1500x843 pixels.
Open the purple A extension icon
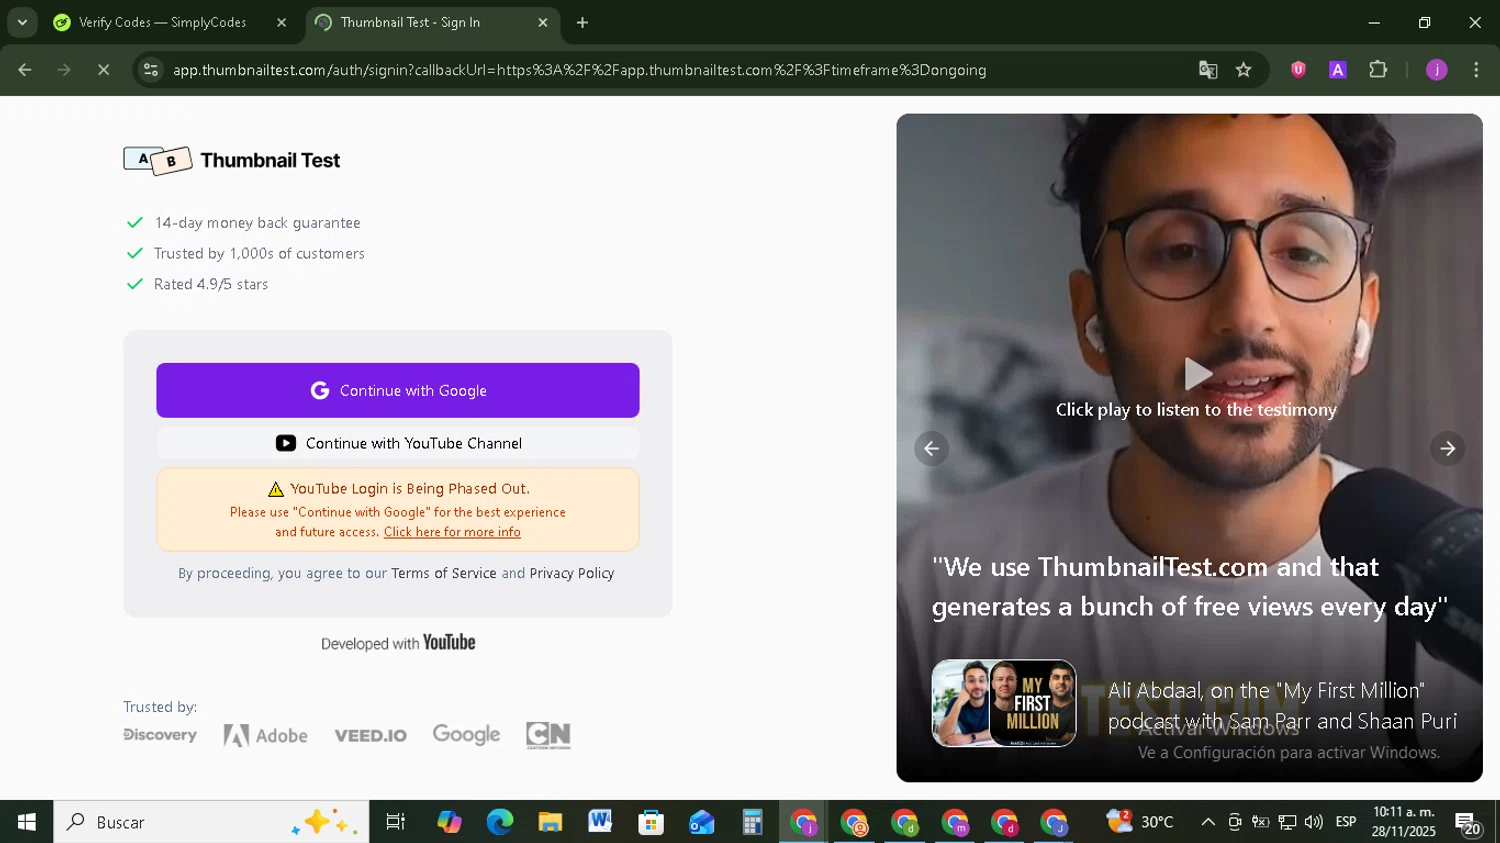click(1338, 70)
